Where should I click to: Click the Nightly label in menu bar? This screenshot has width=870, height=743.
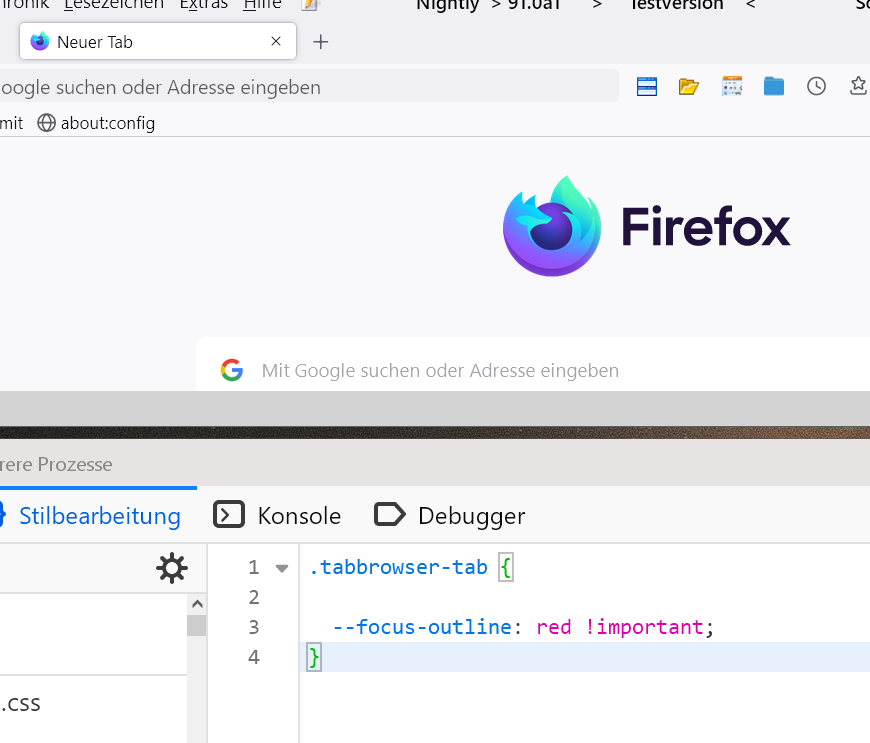click(x=447, y=5)
